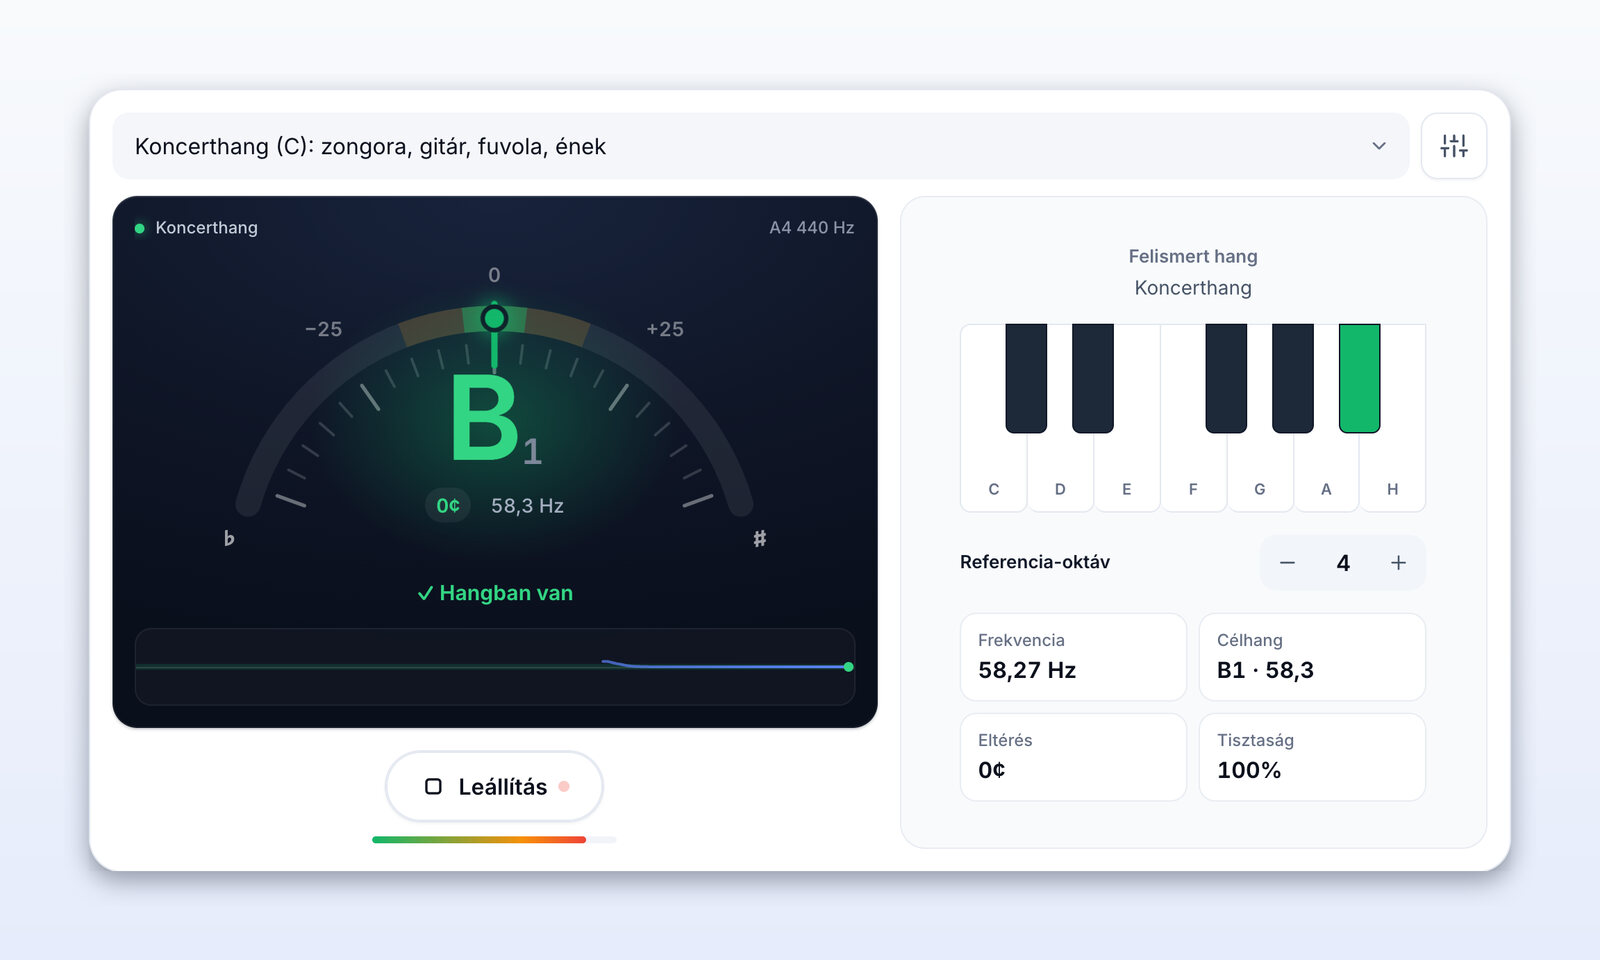Click the 0¢ deviation badge

448,506
